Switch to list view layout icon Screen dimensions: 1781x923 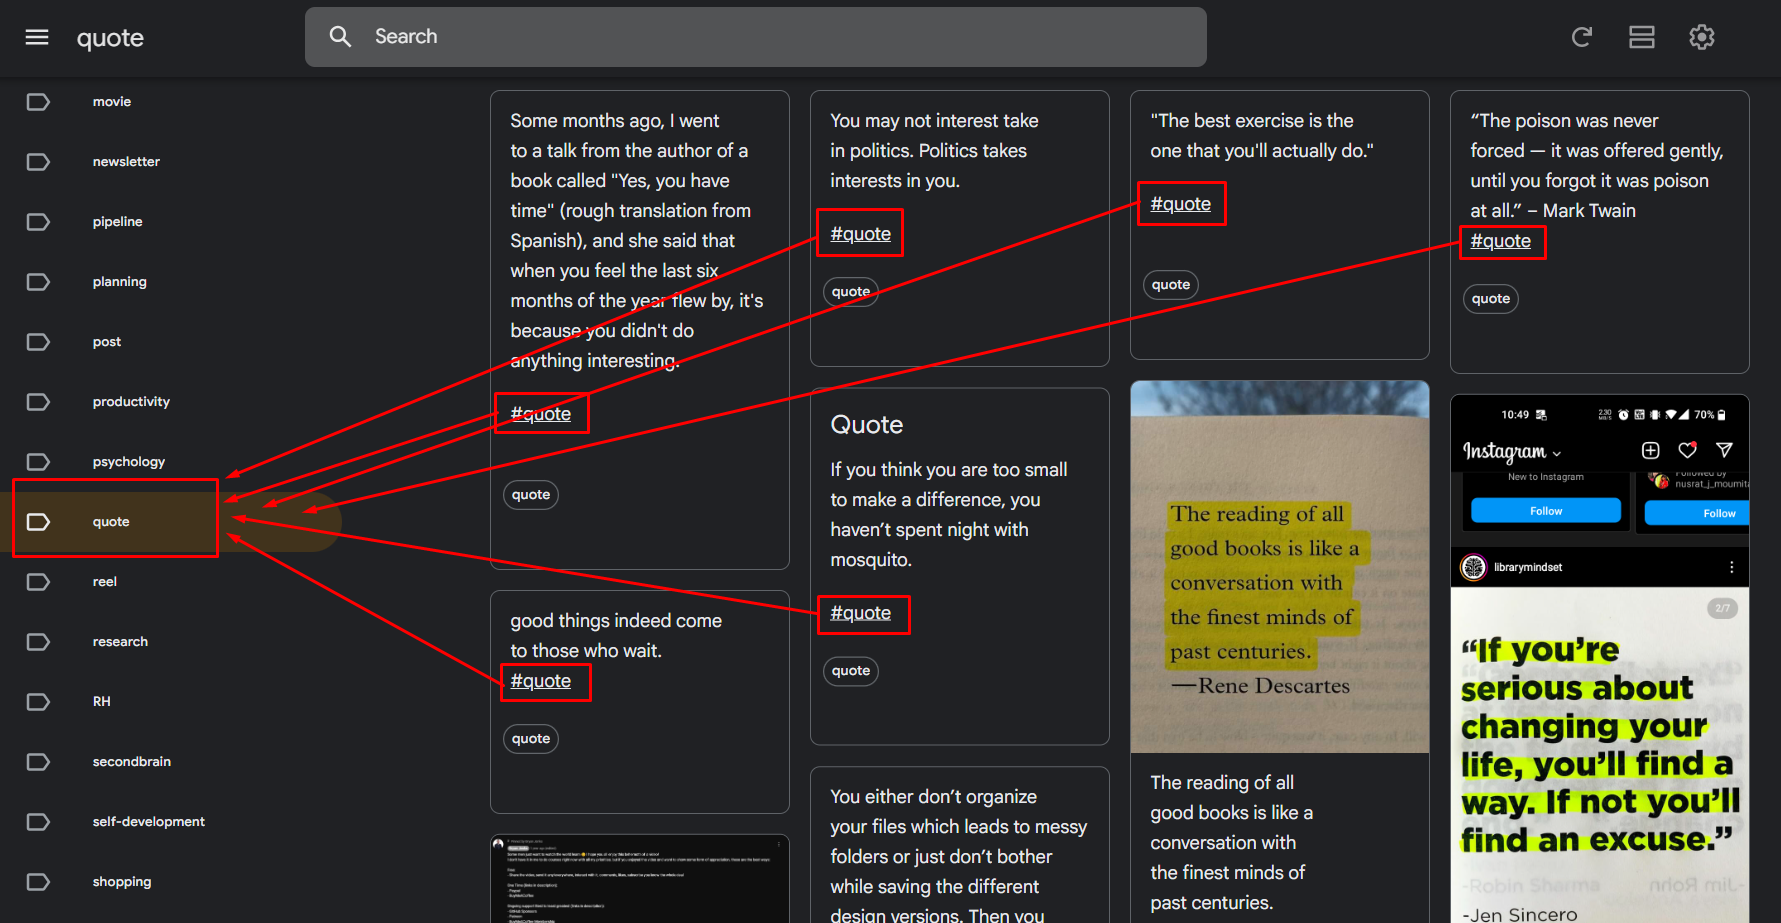(x=1641, y=37)
